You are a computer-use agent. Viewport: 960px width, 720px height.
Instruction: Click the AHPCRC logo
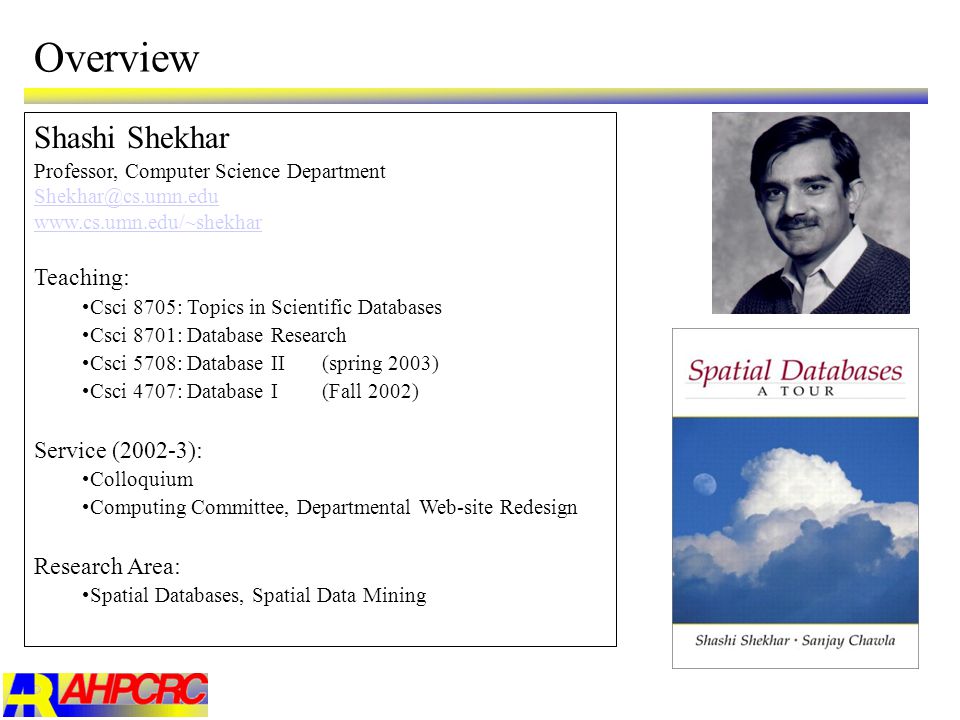(105, 695)
